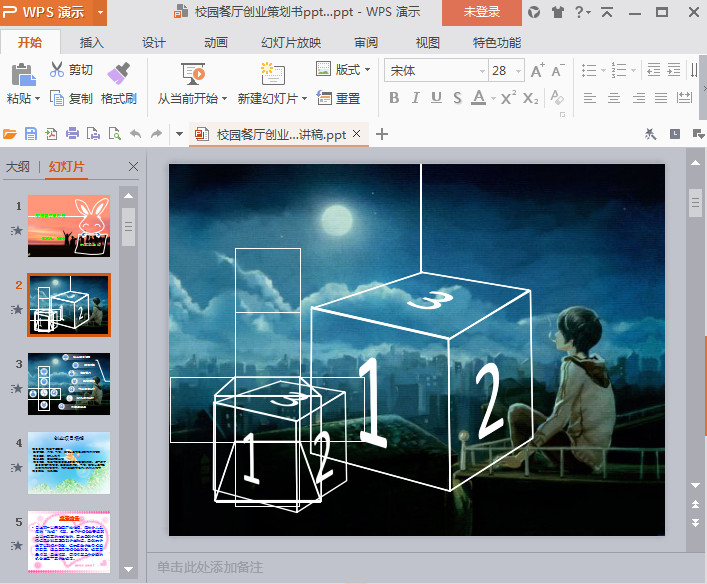Expand the Paste options arrow

pos(38,98)
